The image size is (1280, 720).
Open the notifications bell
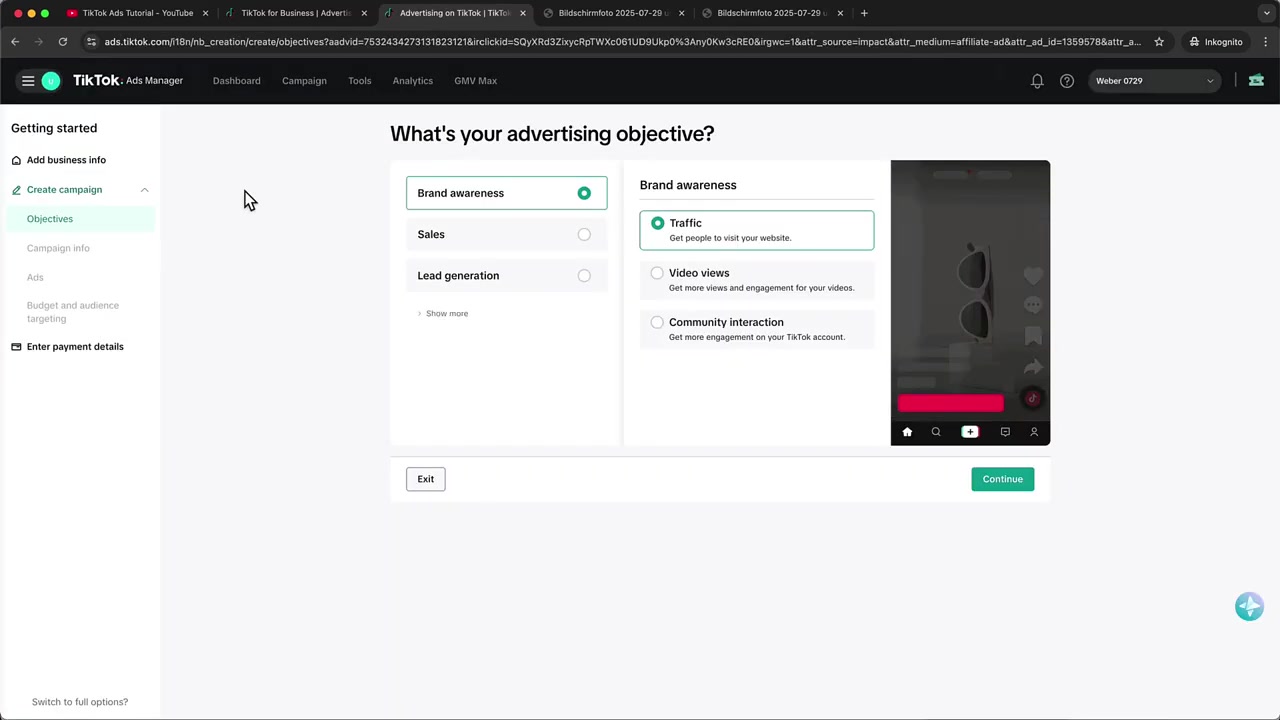point(1037,81)
